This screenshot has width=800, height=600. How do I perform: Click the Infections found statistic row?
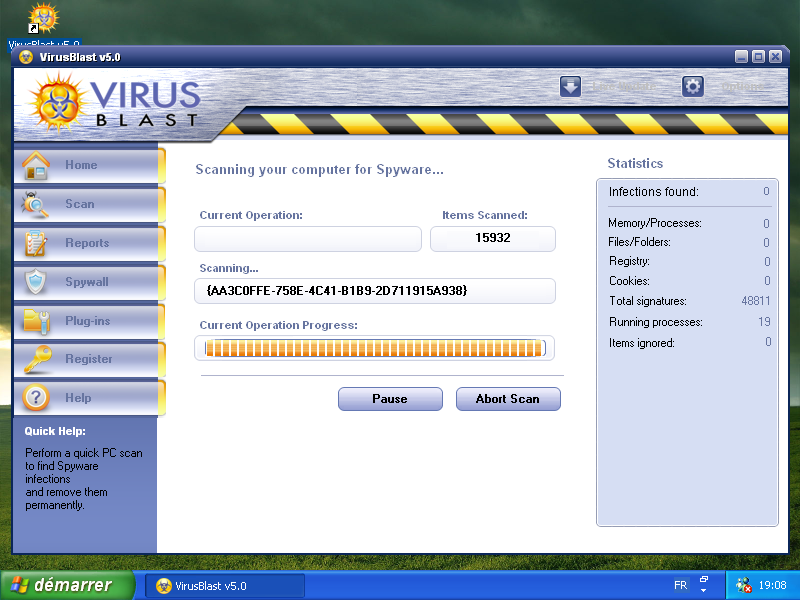[x=689, y=191]
